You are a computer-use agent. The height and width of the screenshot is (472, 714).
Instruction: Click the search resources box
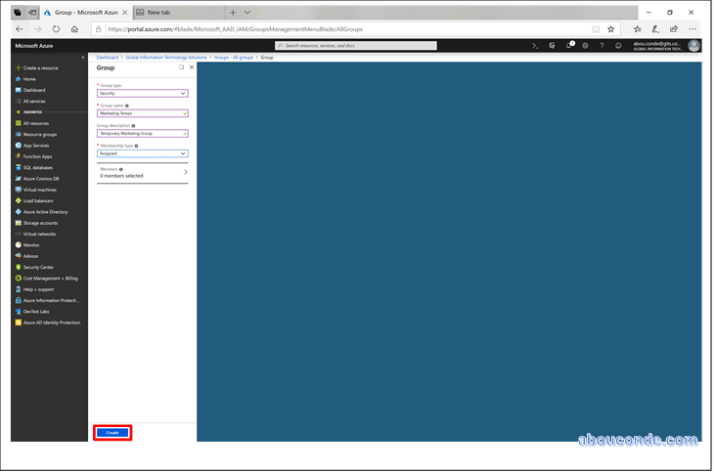pos(355,45)
